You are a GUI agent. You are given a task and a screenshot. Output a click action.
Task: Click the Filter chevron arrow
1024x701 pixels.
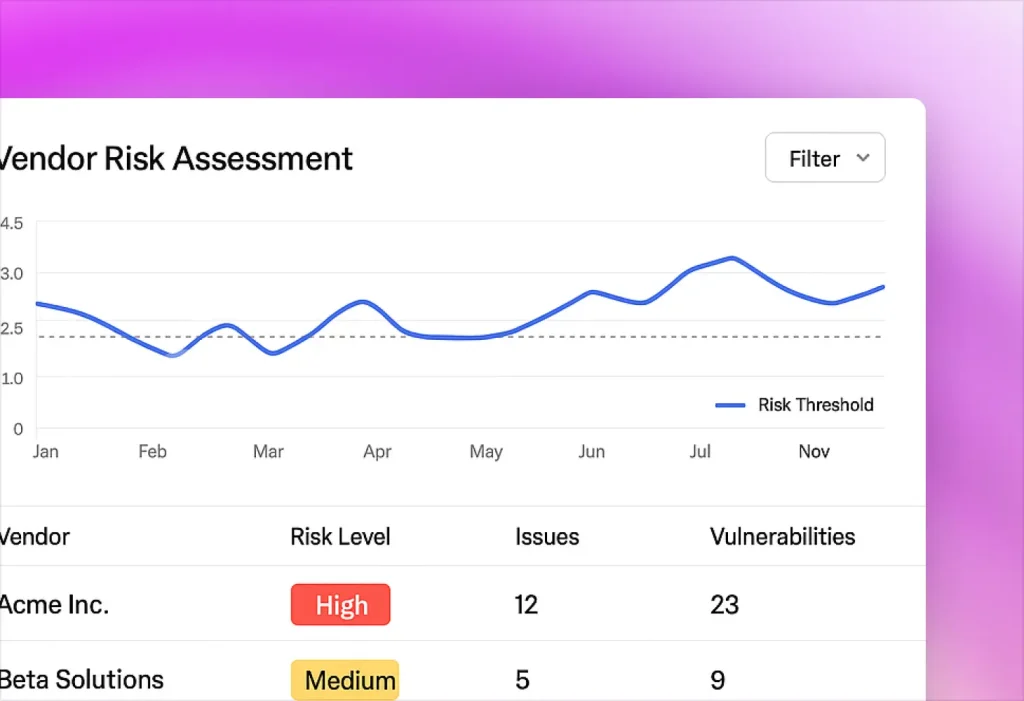[864, 158]
